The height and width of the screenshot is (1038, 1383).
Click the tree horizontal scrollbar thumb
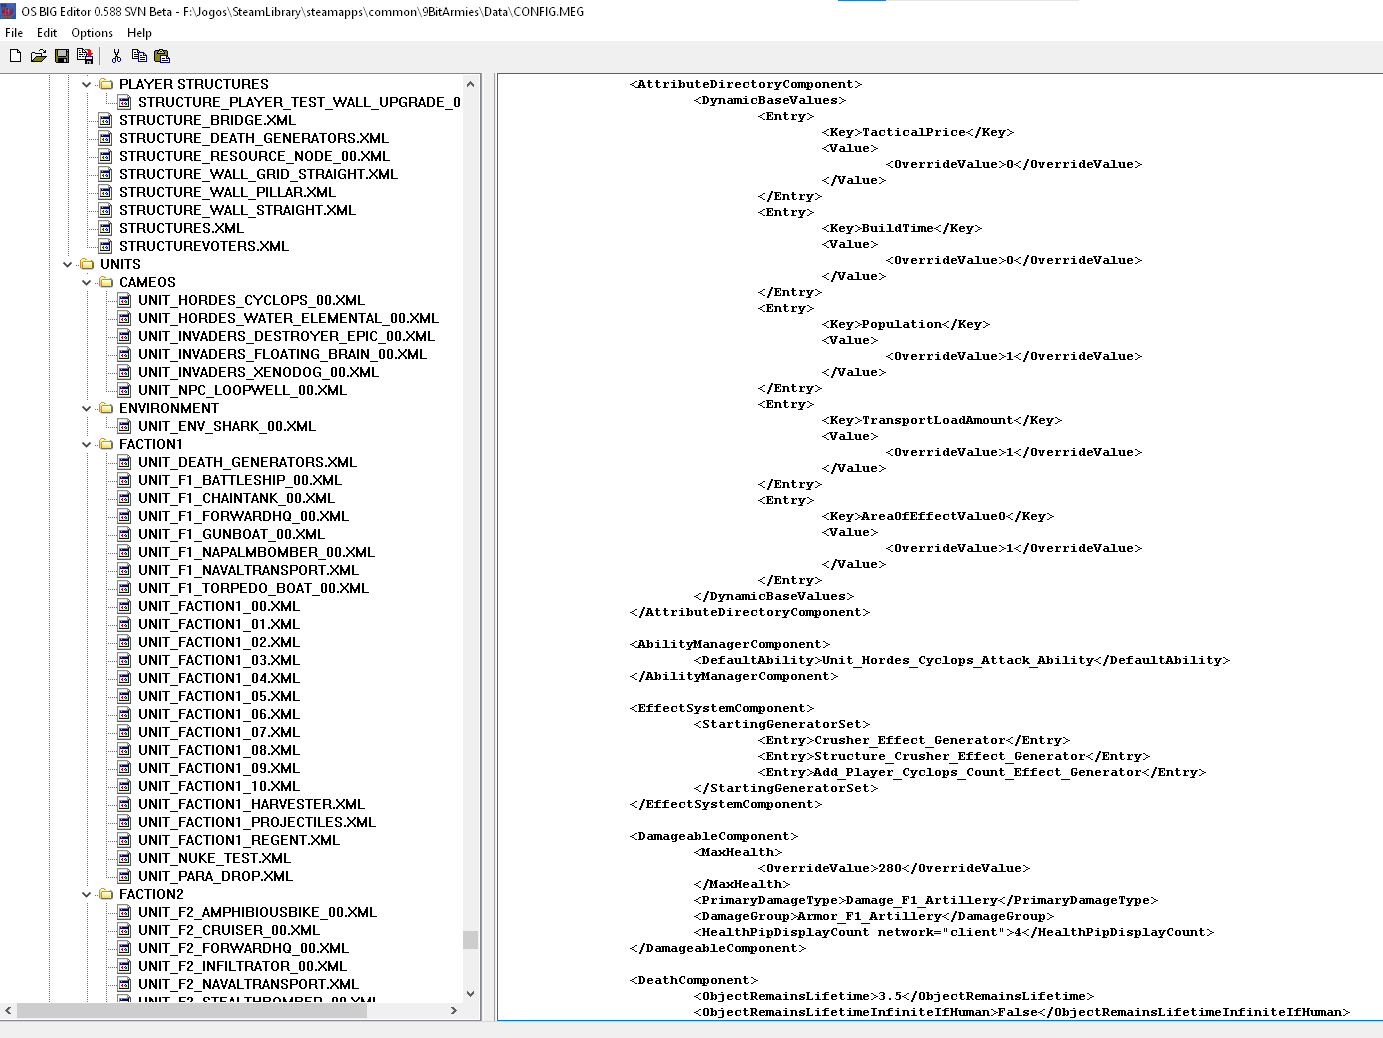point(192,1010)
